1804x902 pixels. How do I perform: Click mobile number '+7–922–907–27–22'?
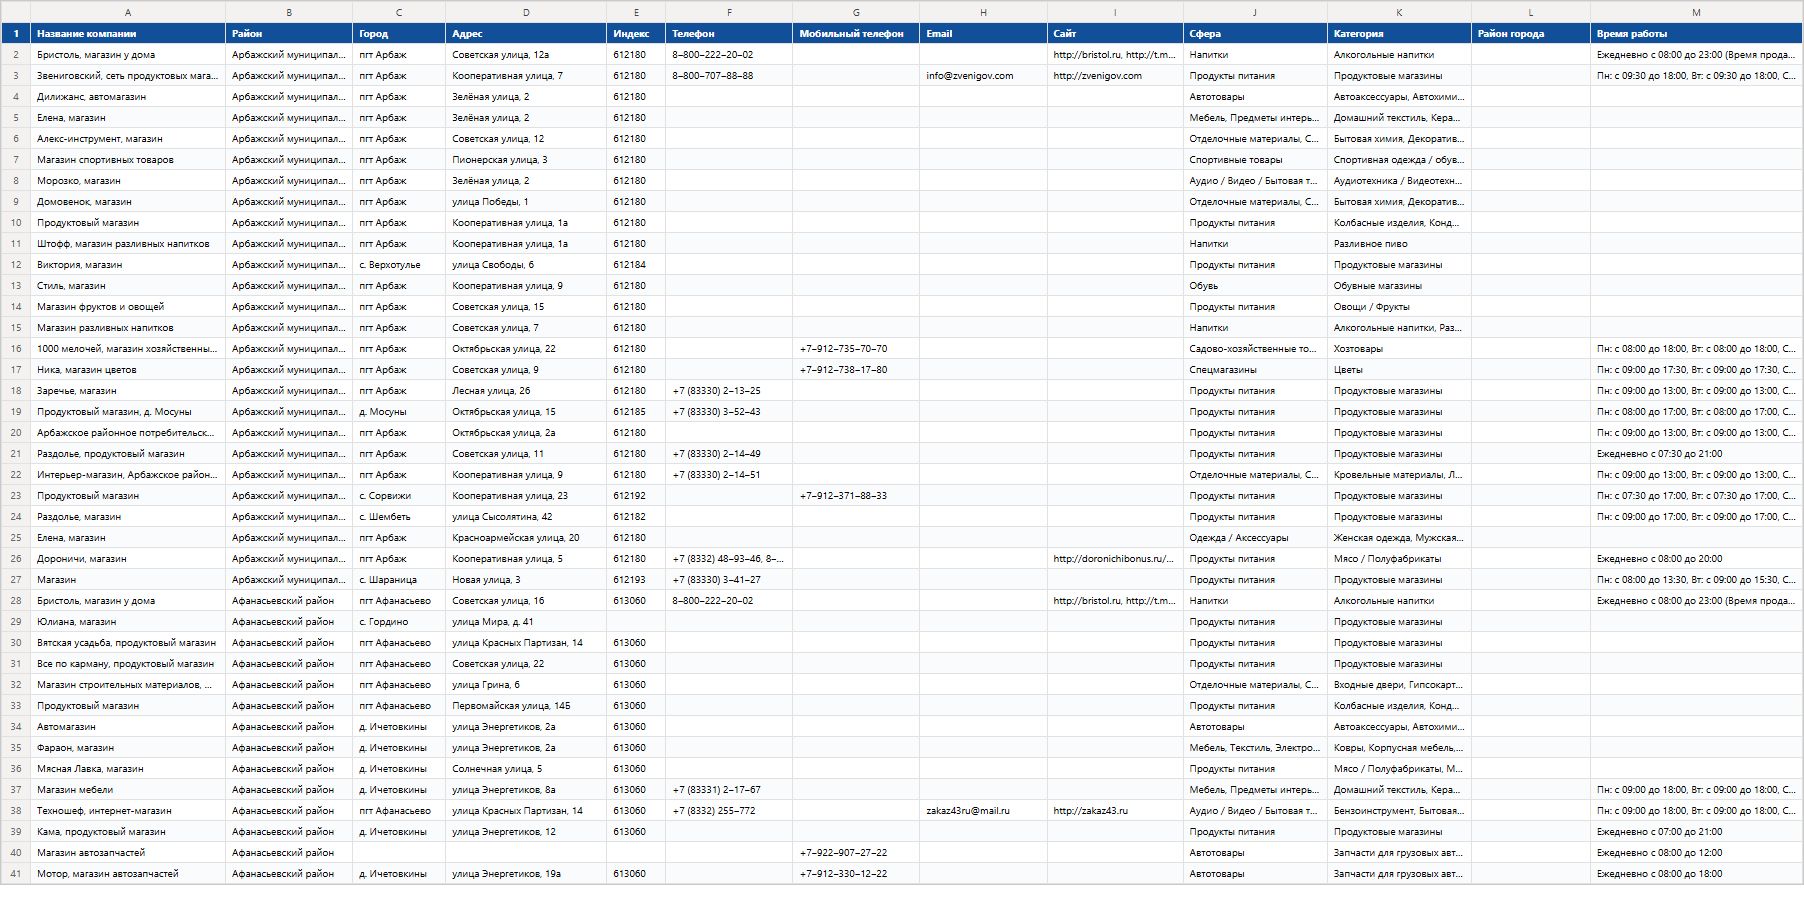856,853
